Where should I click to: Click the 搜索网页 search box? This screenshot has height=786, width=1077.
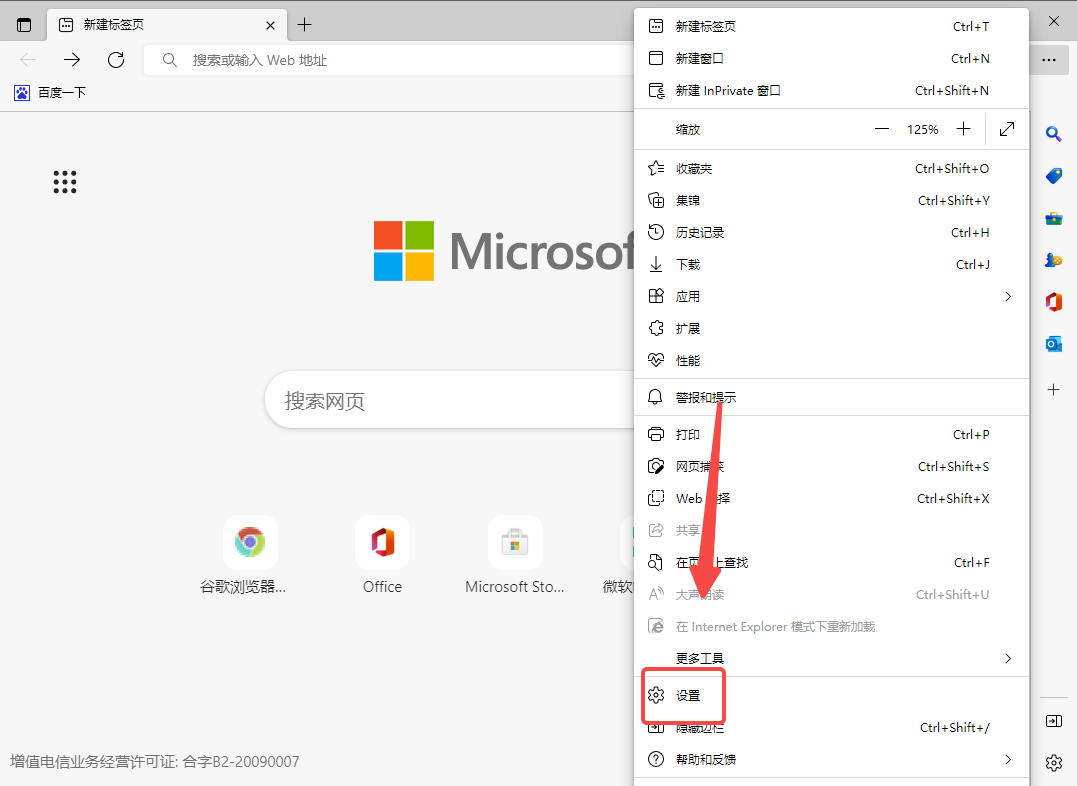450,401
